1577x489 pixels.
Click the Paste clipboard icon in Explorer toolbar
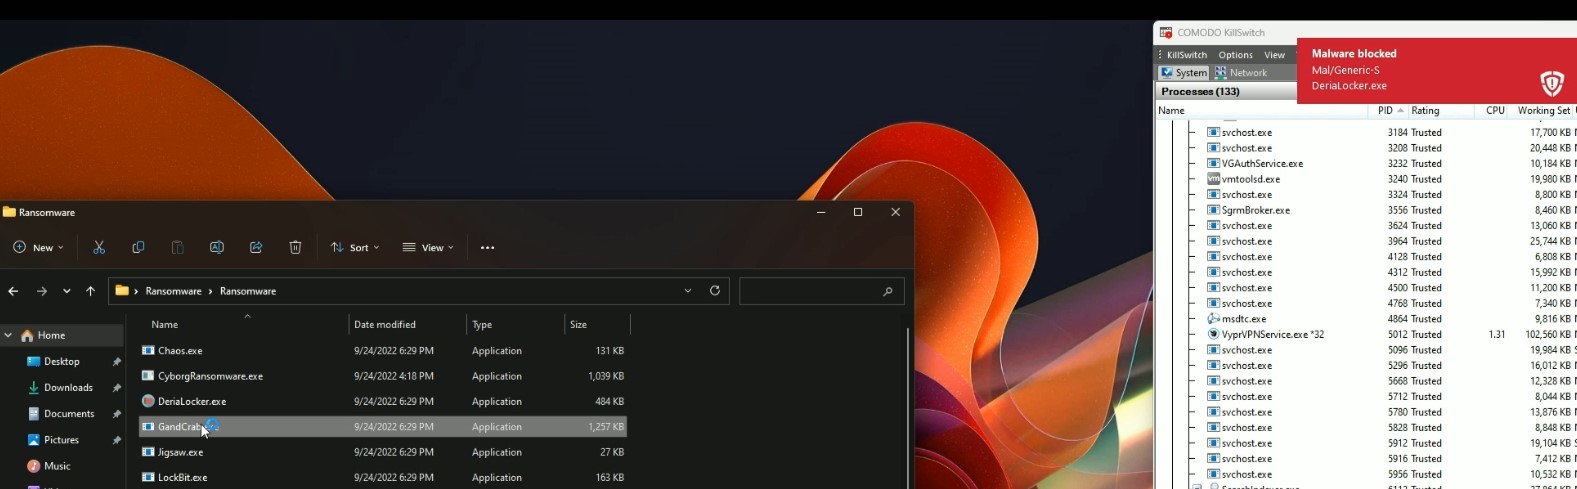pyautogui.click(x=177, y=247)
